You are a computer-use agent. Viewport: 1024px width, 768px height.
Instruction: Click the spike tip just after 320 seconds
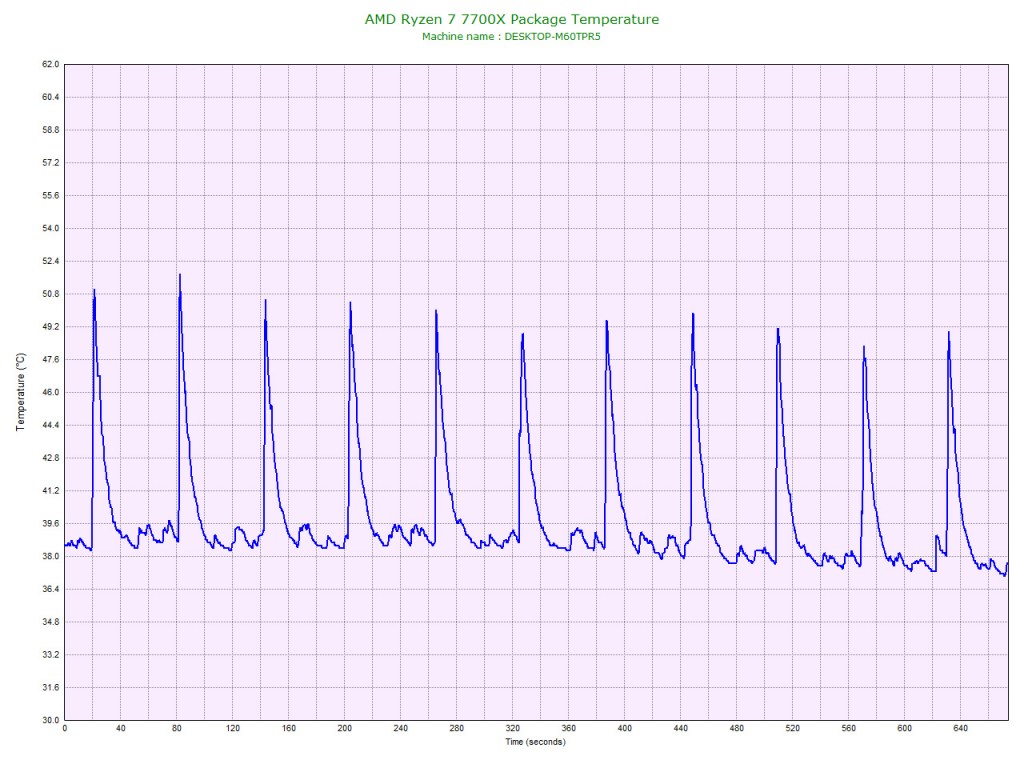point(522,334)
